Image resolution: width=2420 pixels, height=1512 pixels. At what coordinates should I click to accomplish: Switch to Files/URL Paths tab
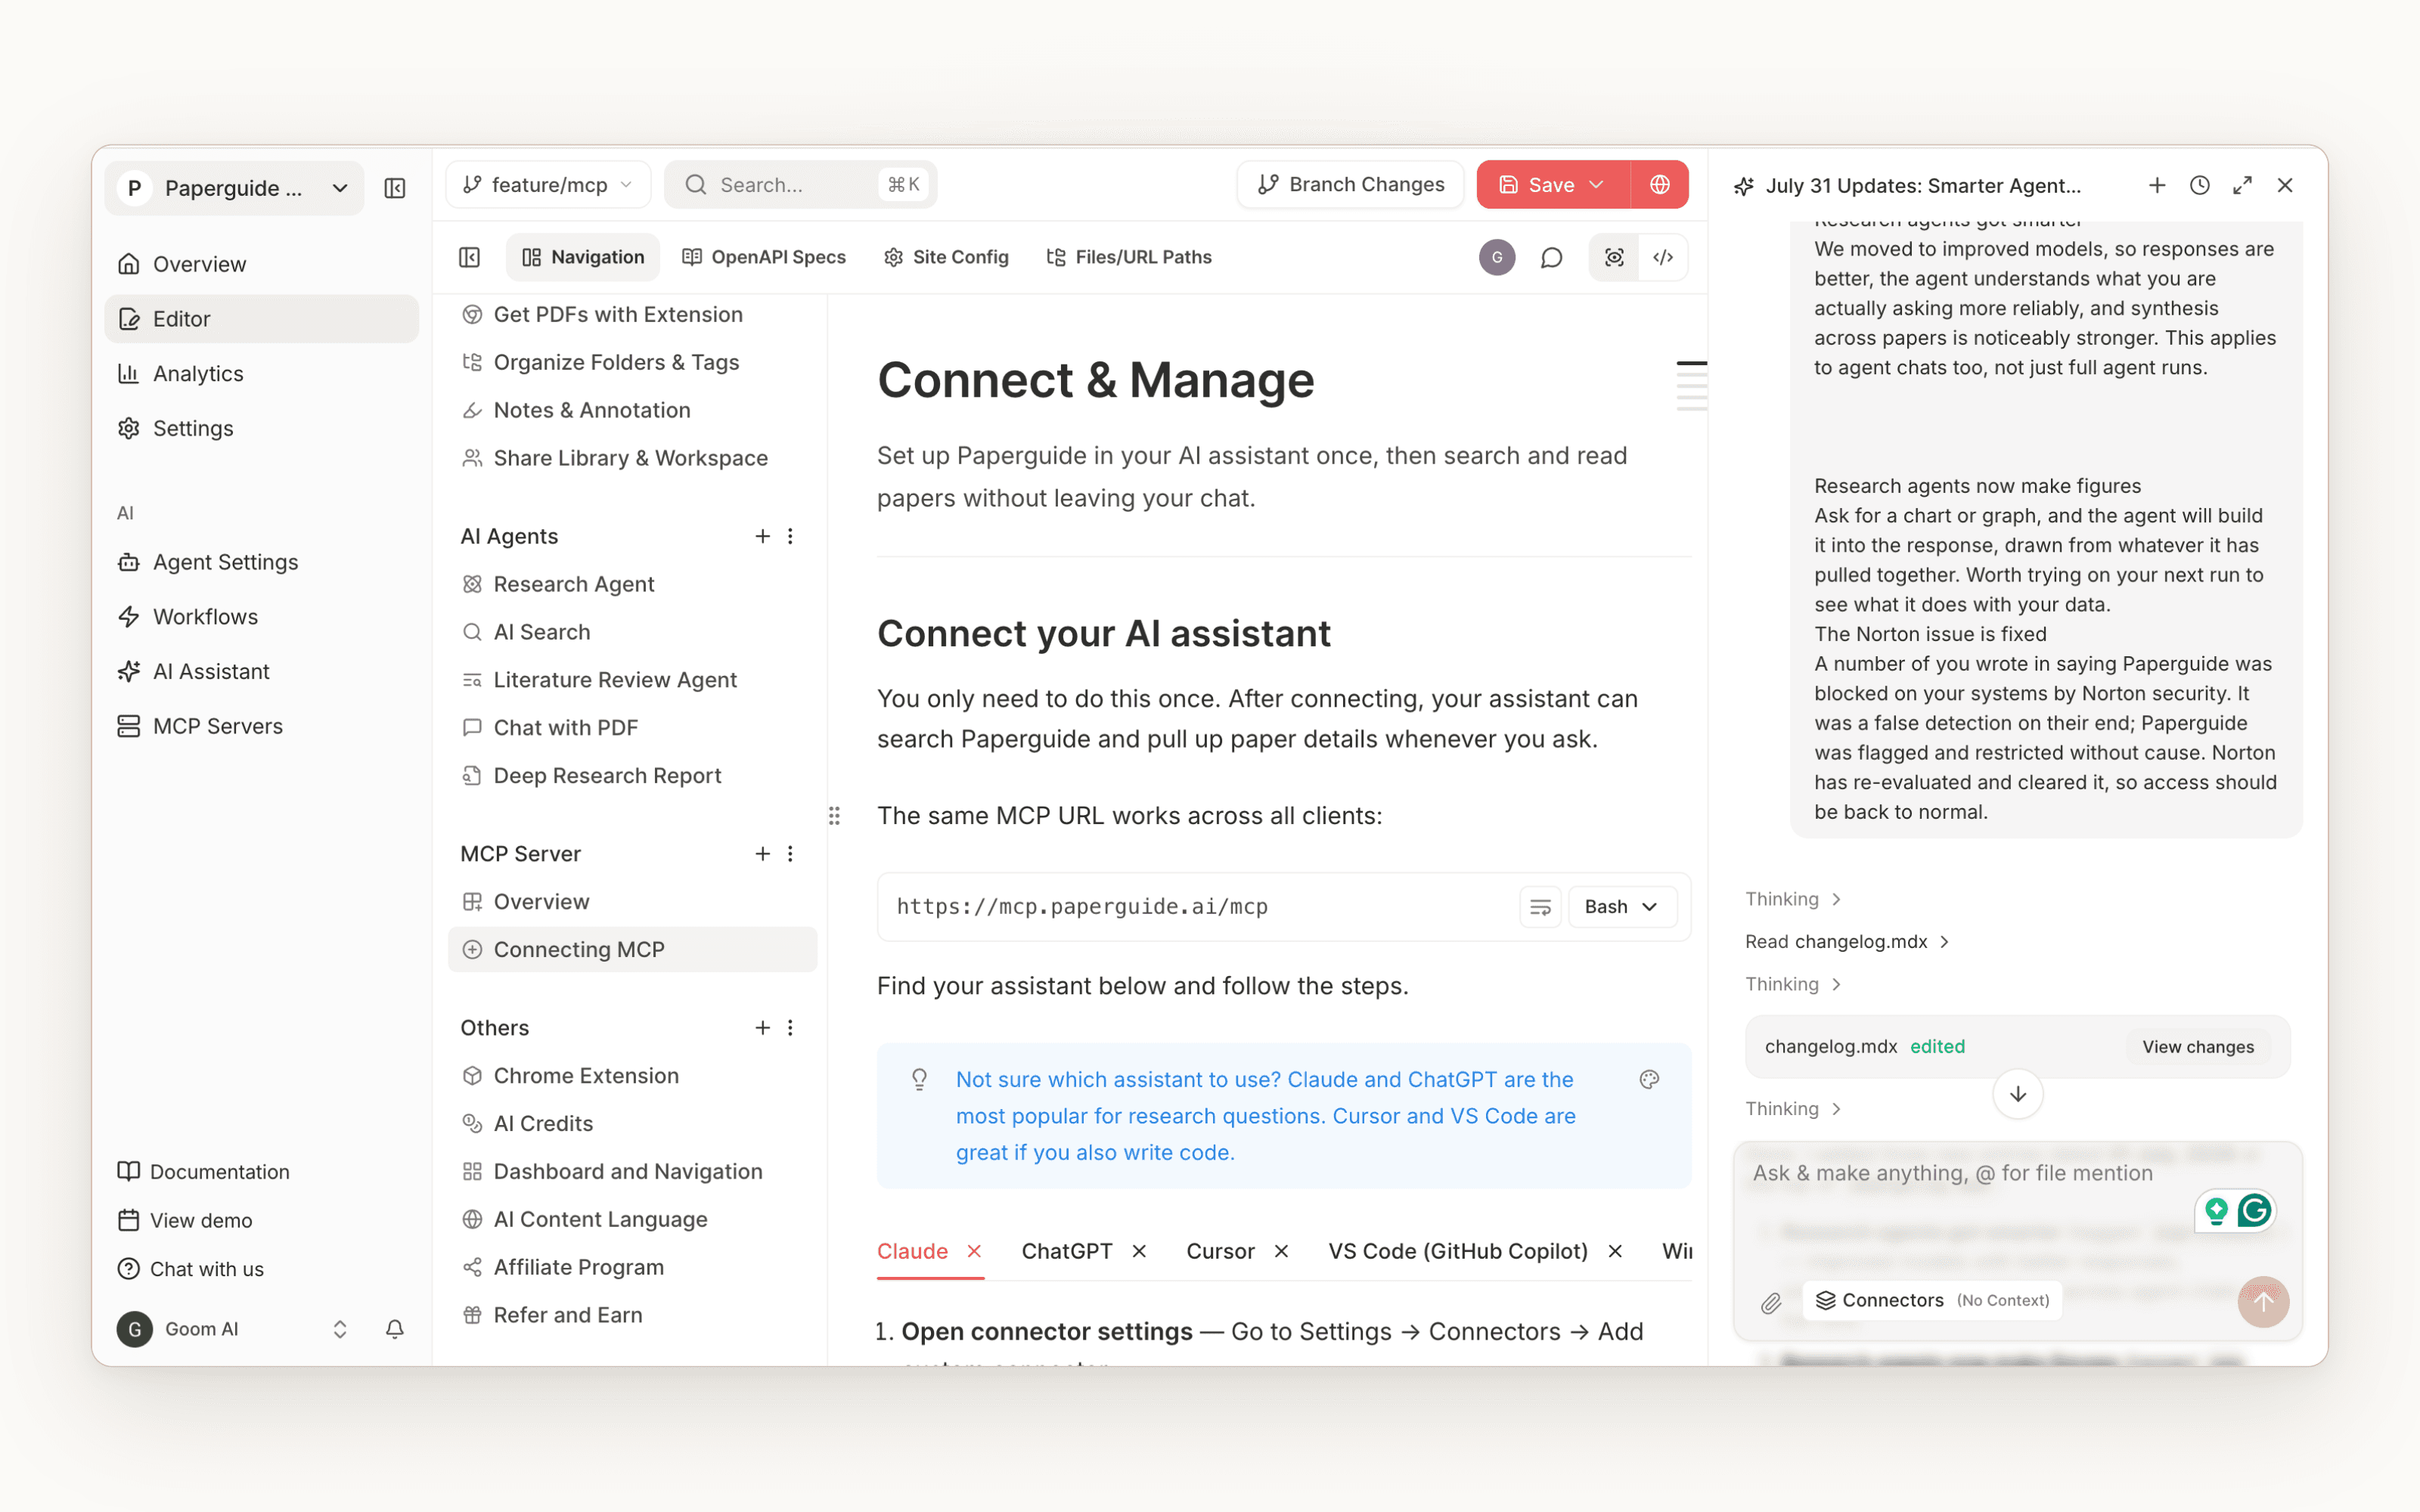tap(1129, 257)
